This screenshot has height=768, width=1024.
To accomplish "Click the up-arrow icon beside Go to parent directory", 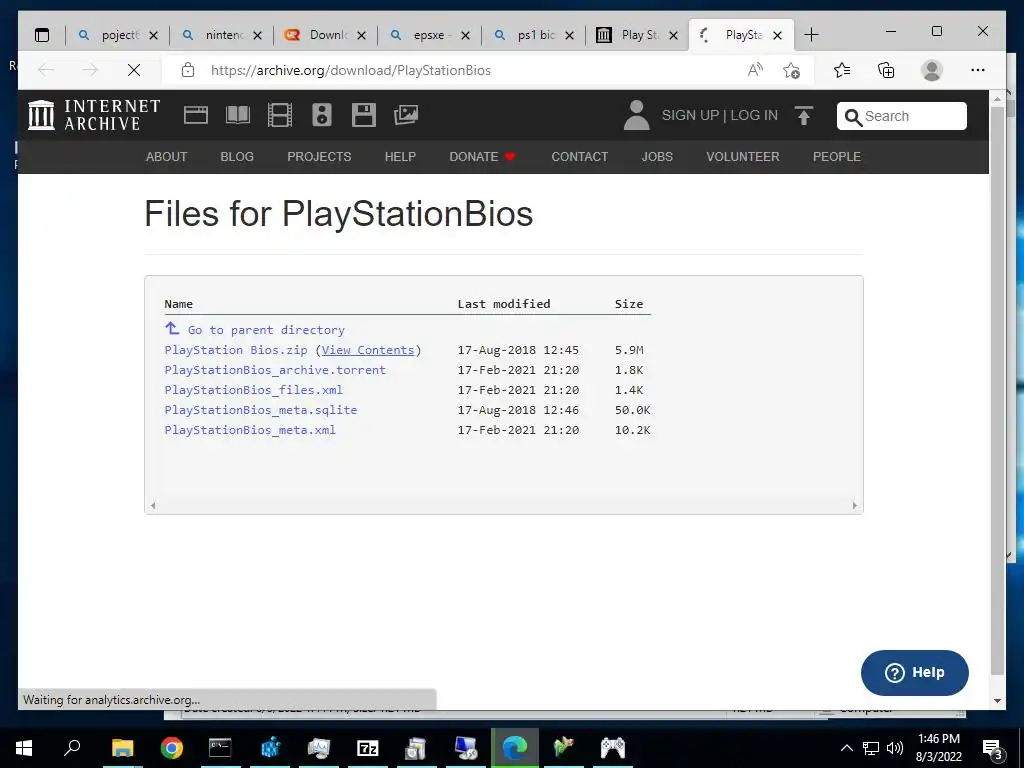I will [x=172, y=328].
